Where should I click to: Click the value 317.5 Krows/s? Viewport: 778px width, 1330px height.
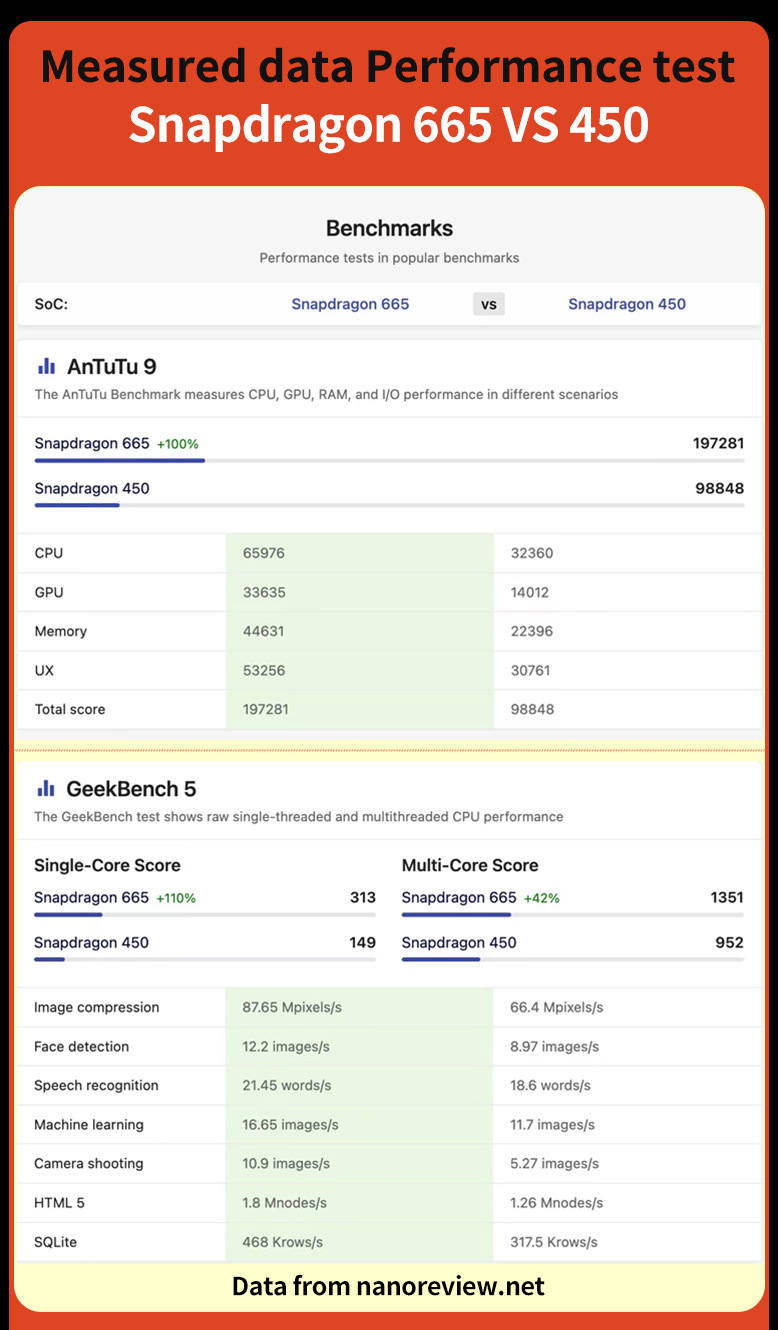point(554,1241)
